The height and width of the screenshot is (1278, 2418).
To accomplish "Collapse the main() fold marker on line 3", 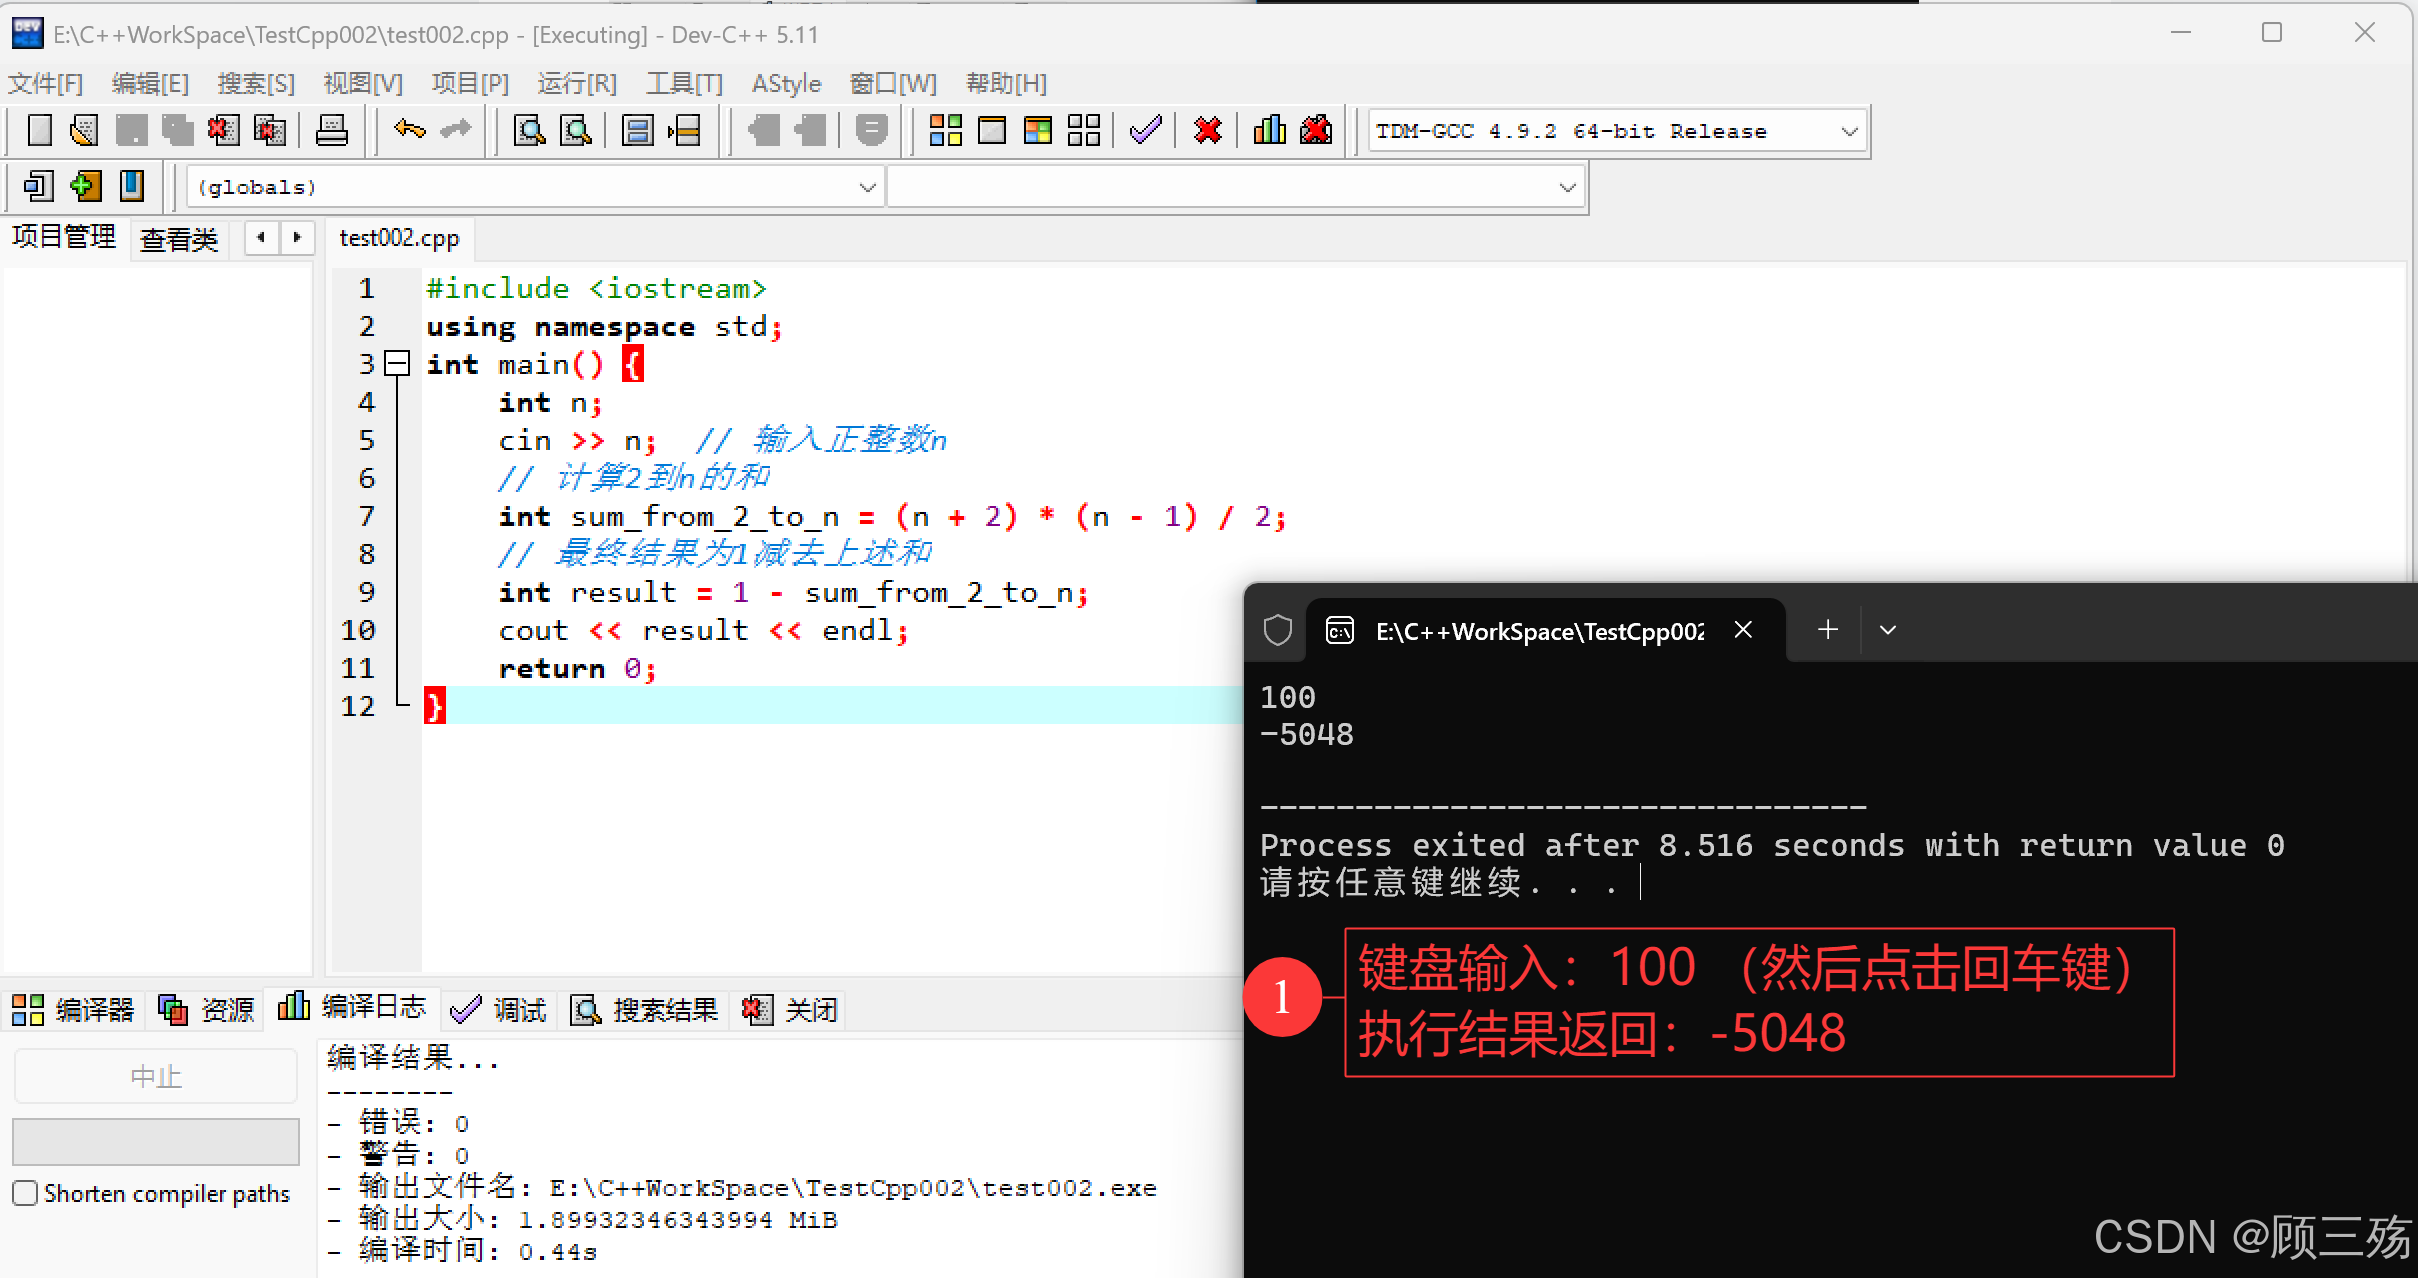I will click(398, 364).
